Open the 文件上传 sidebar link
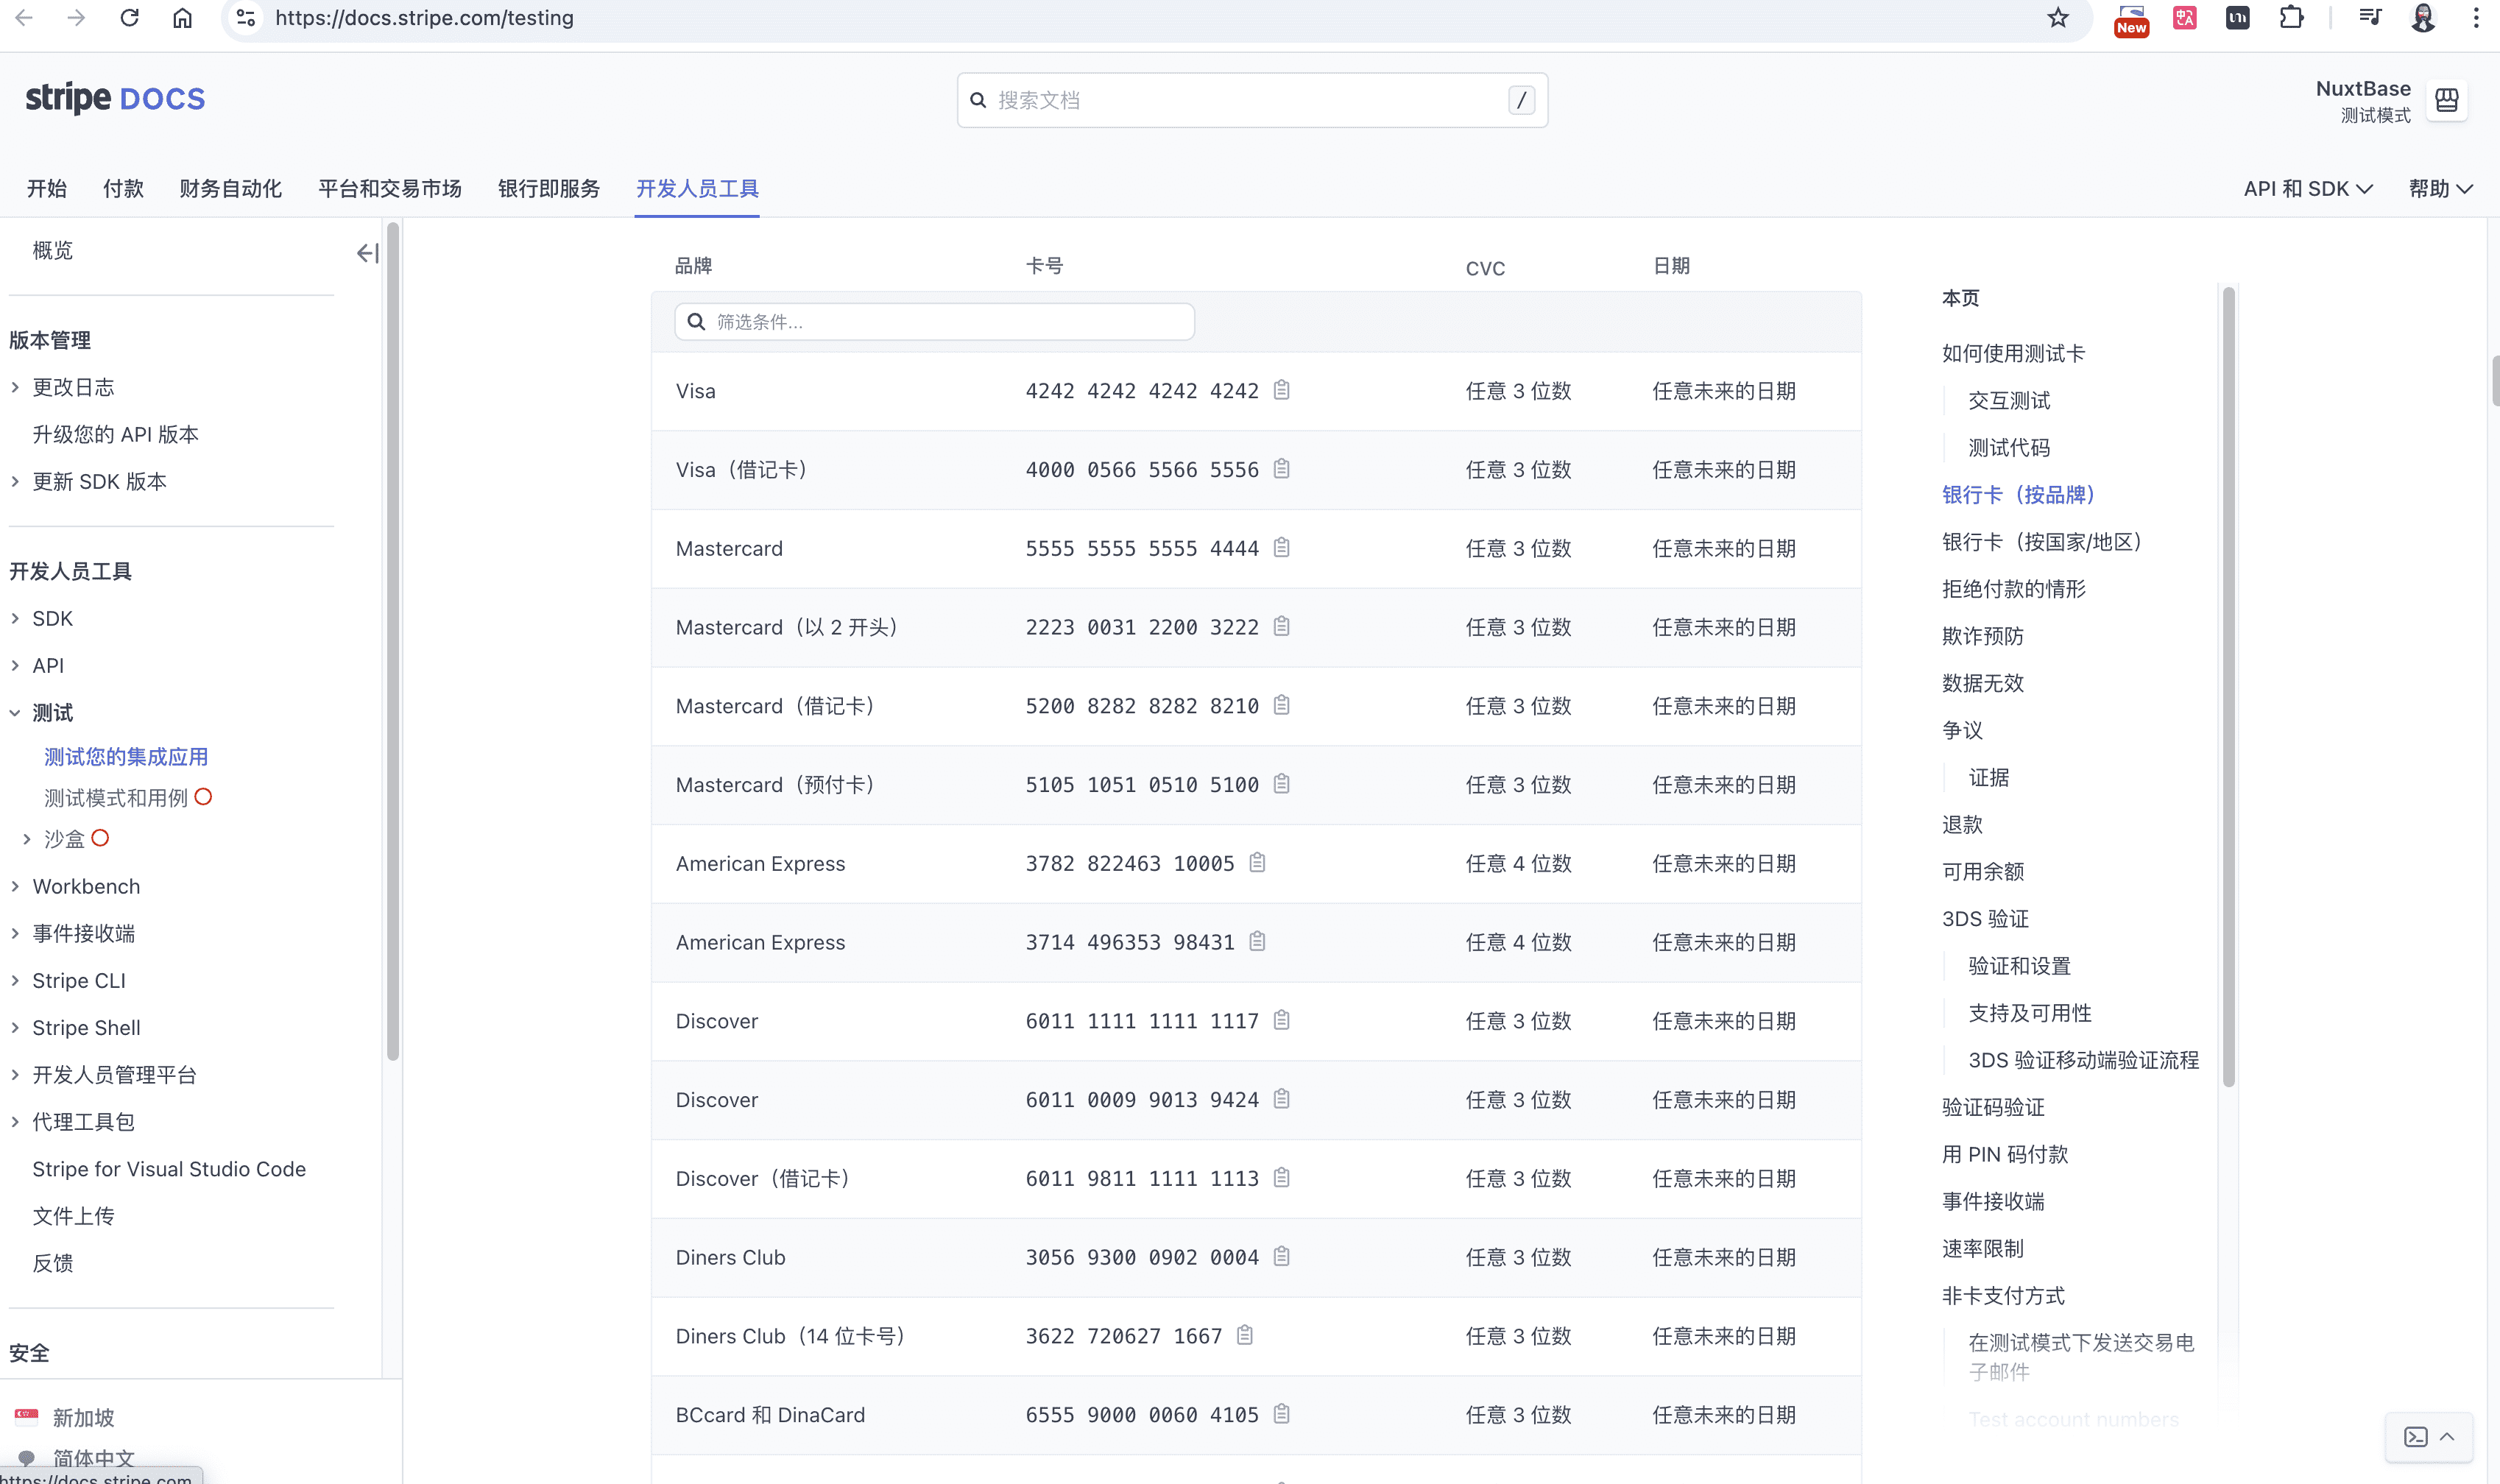 pyautogui.click(x=73, y=1216)
